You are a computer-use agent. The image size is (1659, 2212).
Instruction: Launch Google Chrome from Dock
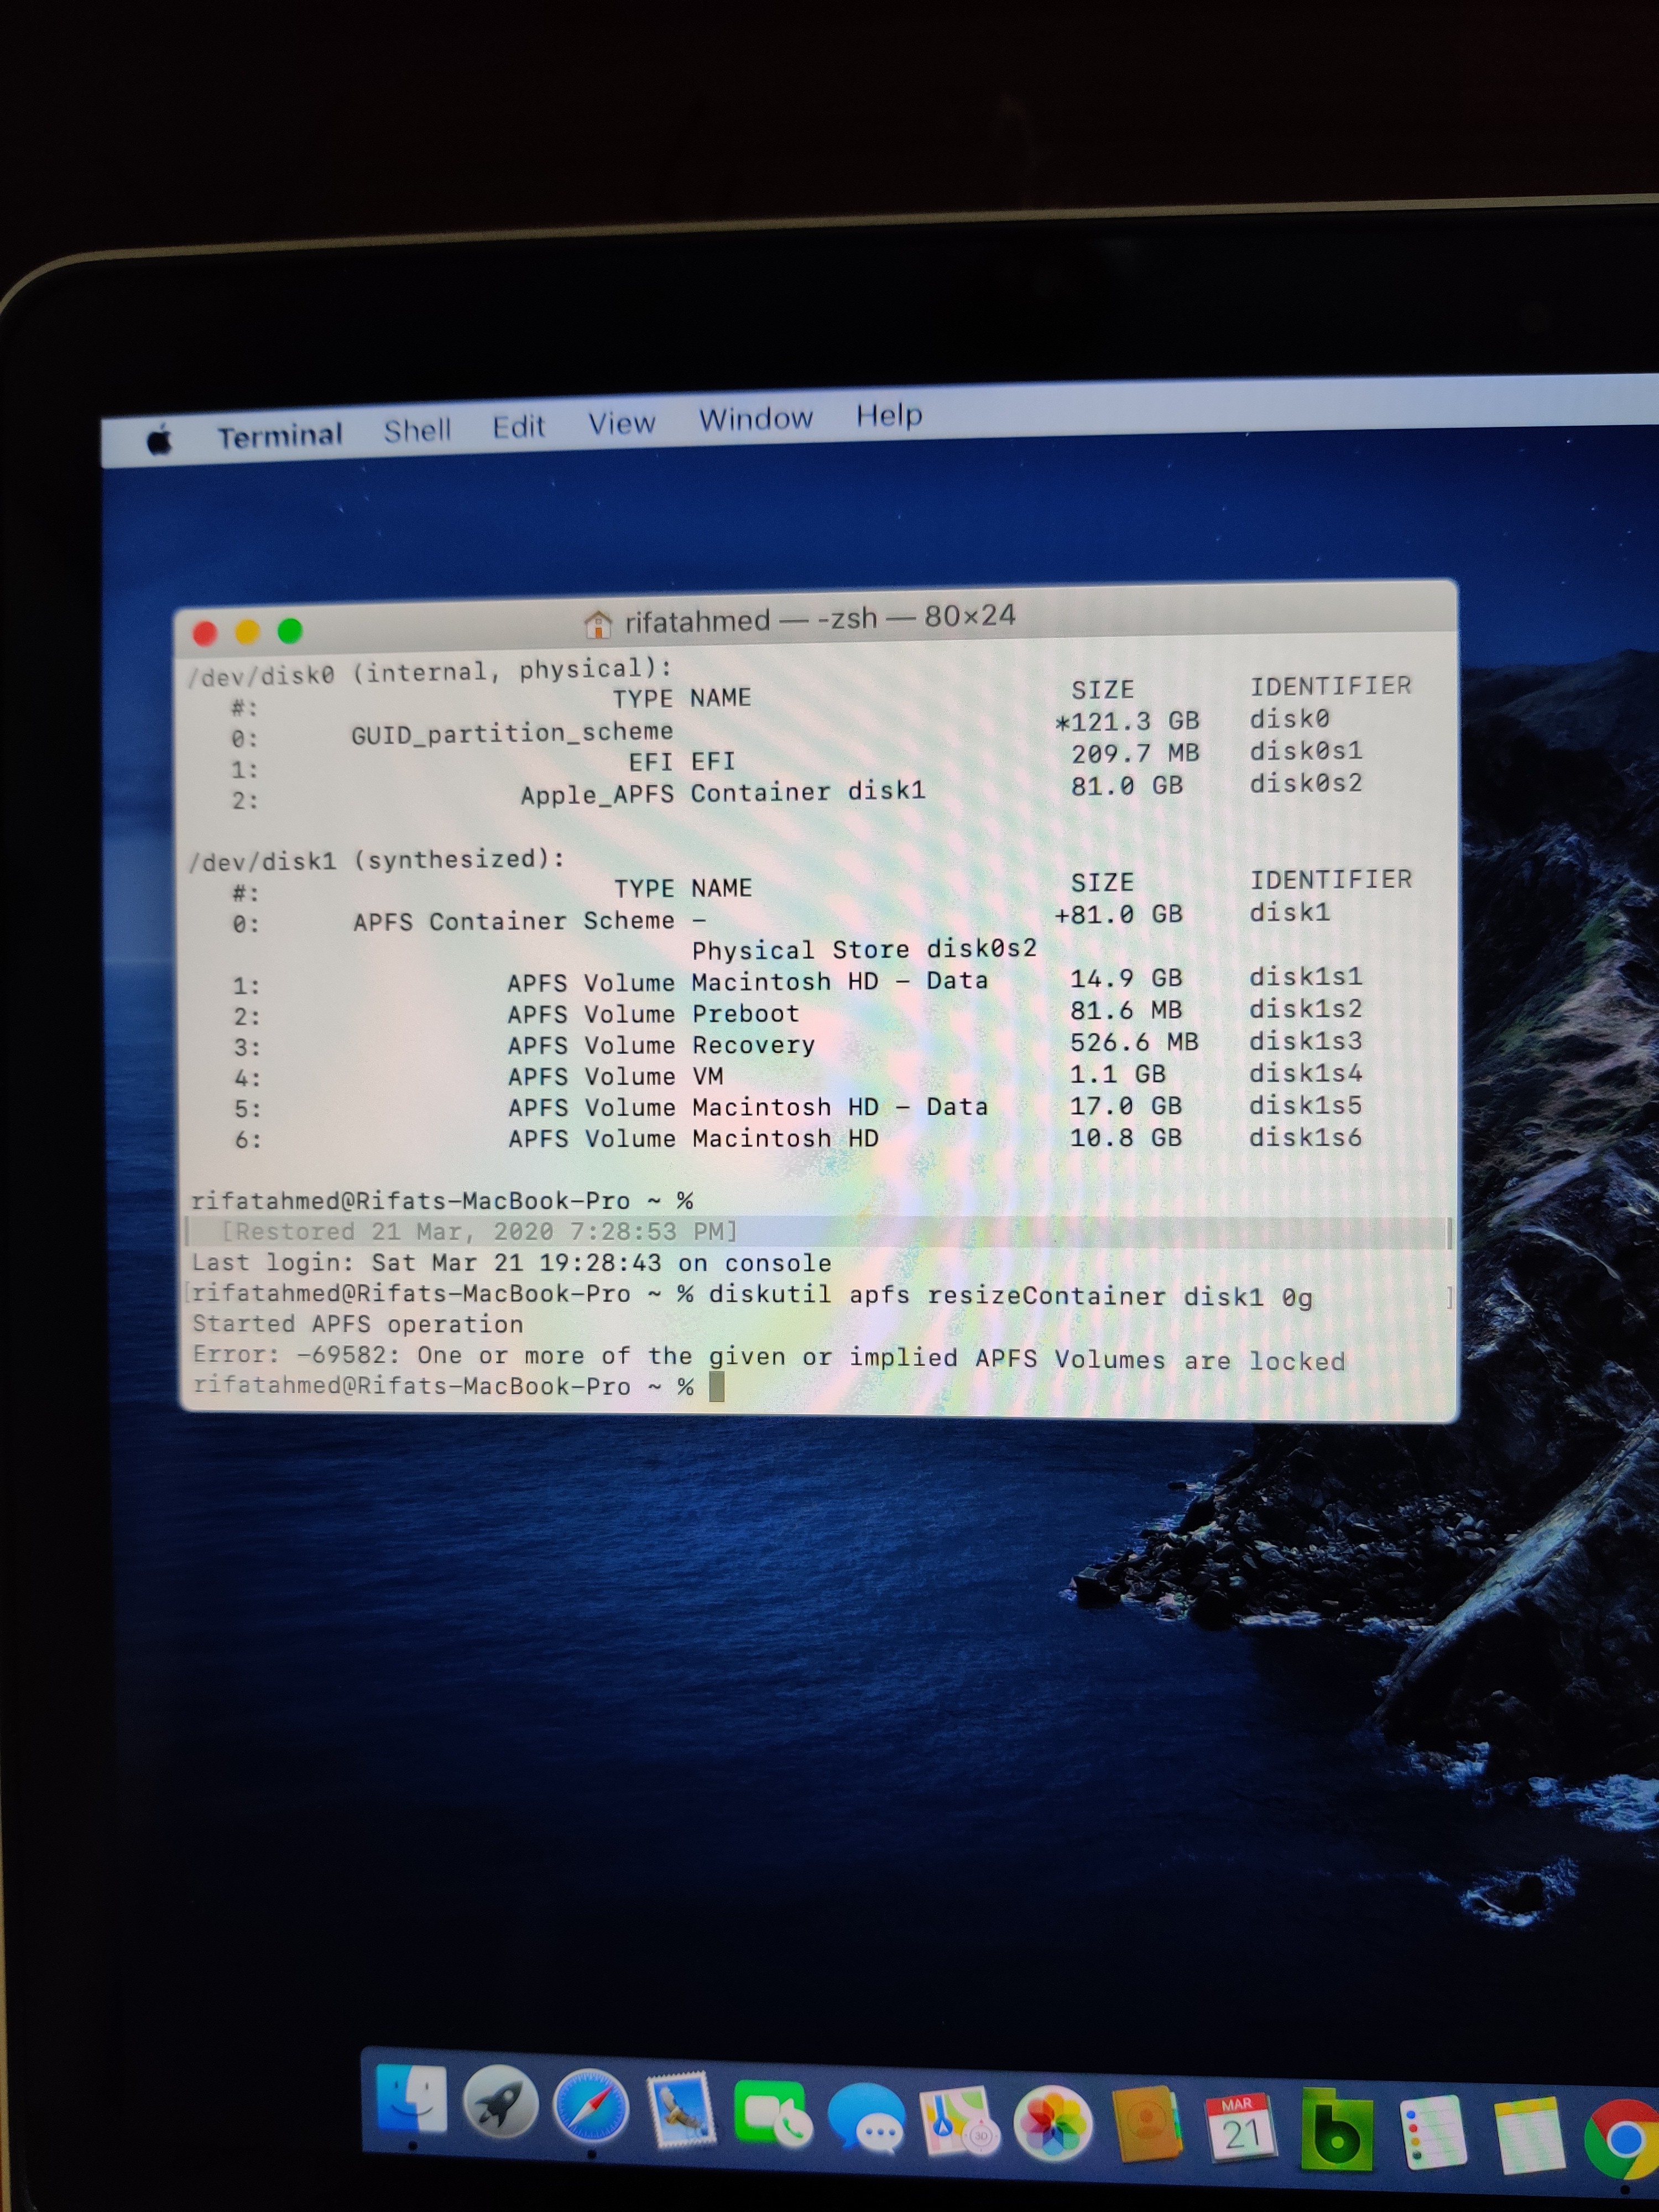click(1624, 2139)
